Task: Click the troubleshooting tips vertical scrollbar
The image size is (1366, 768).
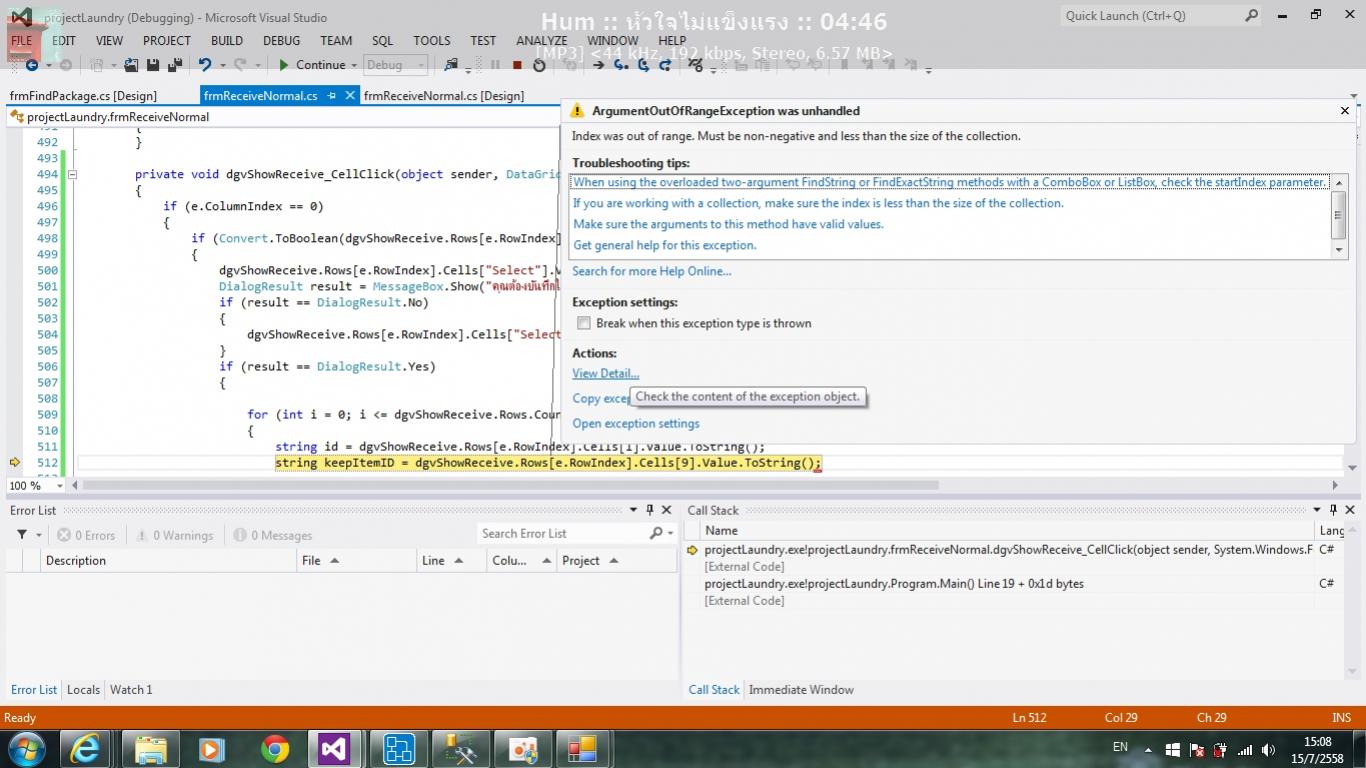Action: click(1340, 214)
